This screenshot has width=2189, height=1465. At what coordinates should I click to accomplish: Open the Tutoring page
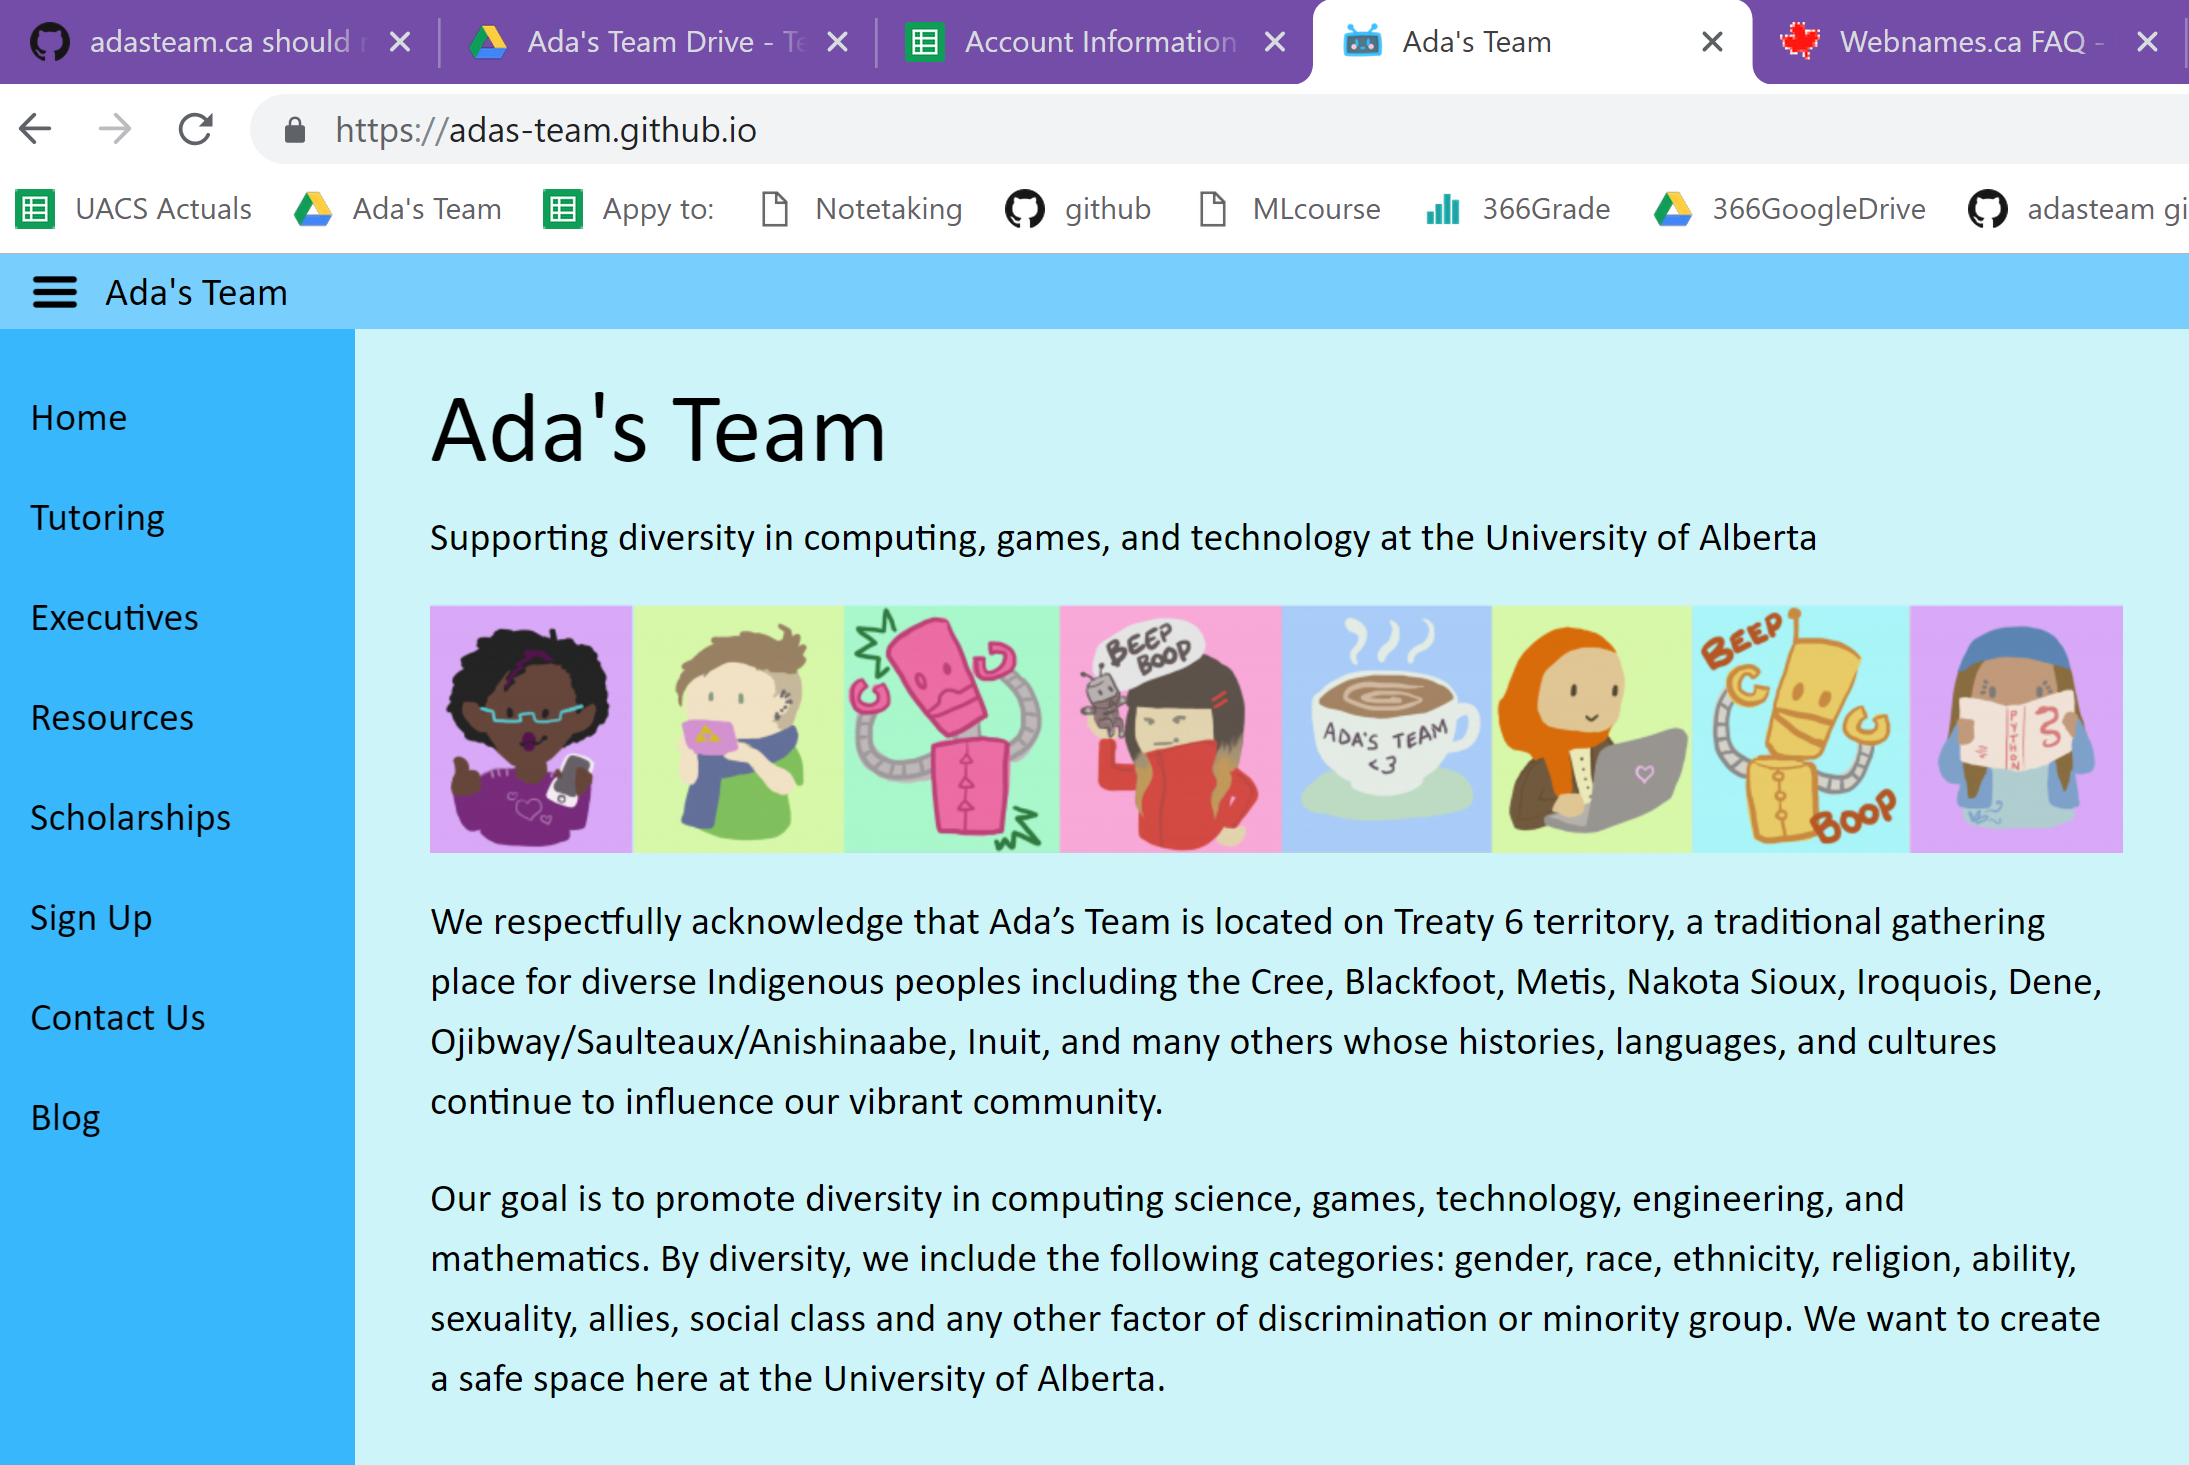(x=97, y=517)
